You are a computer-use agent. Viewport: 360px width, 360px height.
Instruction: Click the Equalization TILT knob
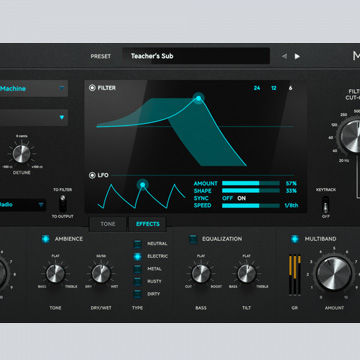tap(247, 274)
